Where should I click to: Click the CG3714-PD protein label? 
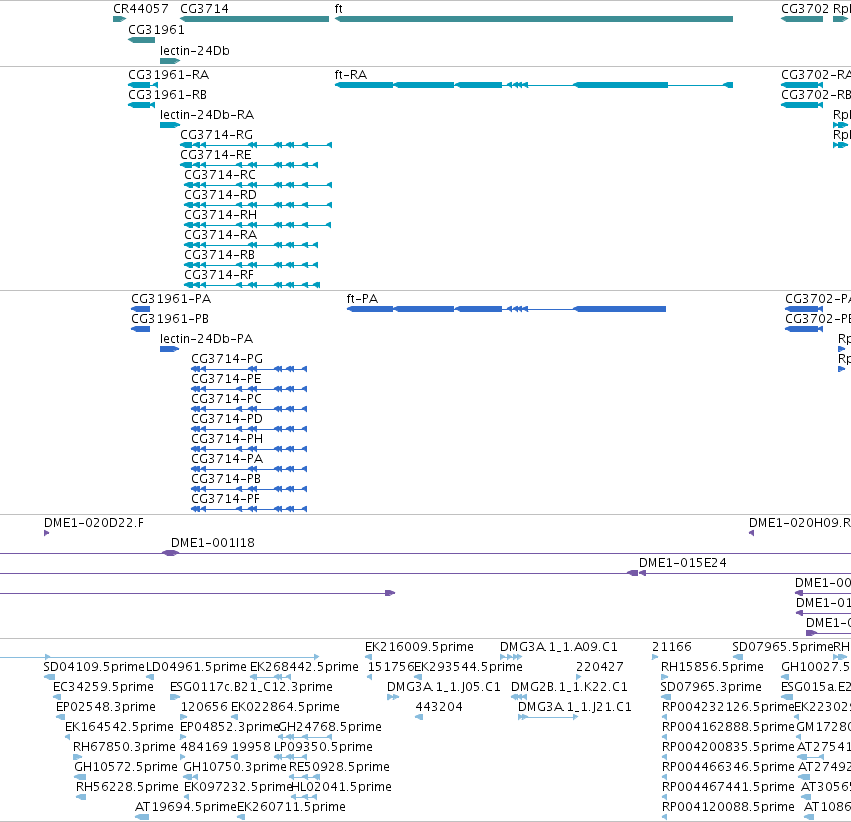227,419
